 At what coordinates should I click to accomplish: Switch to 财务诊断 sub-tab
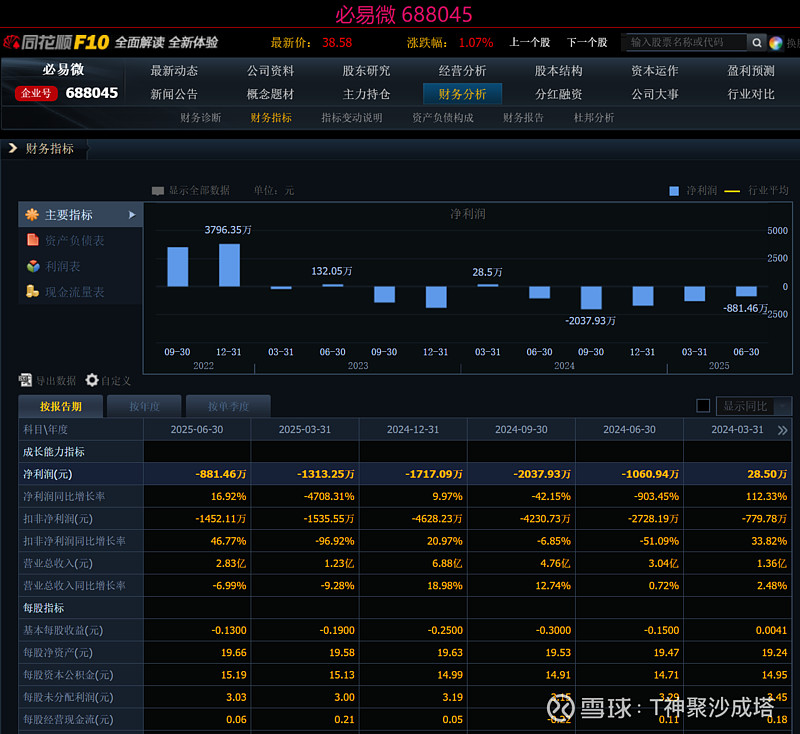[x=201, y=118]
